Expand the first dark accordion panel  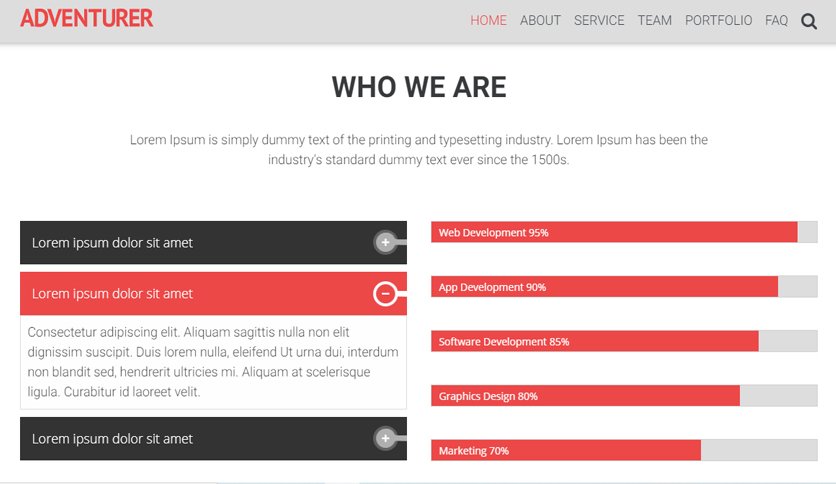pyautogui.click(x=213, y=243)
